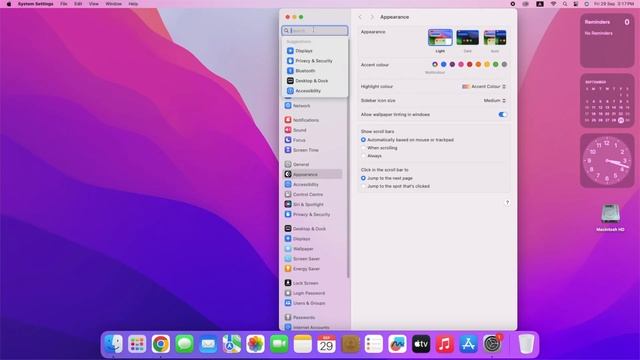Viewport: 640px width, 360px height.
Task: Select the green accent colour
Action: 496,64
